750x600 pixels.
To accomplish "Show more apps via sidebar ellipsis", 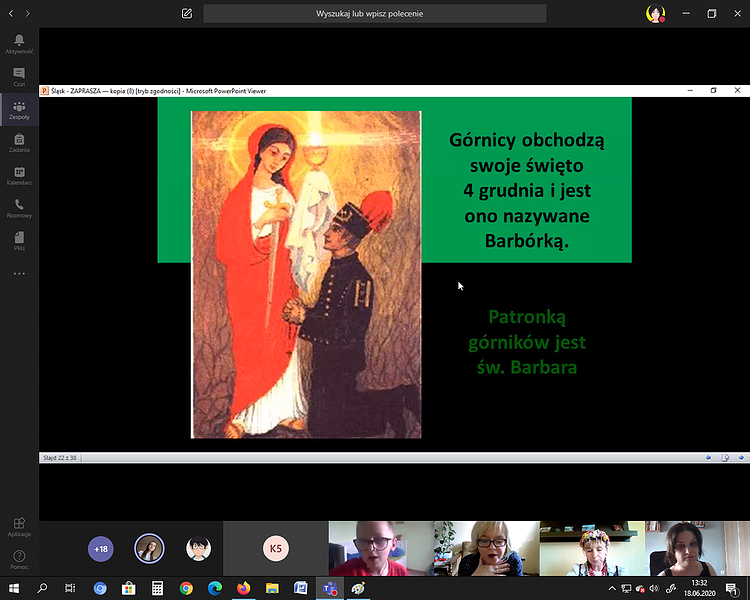I will coord(19,274).
